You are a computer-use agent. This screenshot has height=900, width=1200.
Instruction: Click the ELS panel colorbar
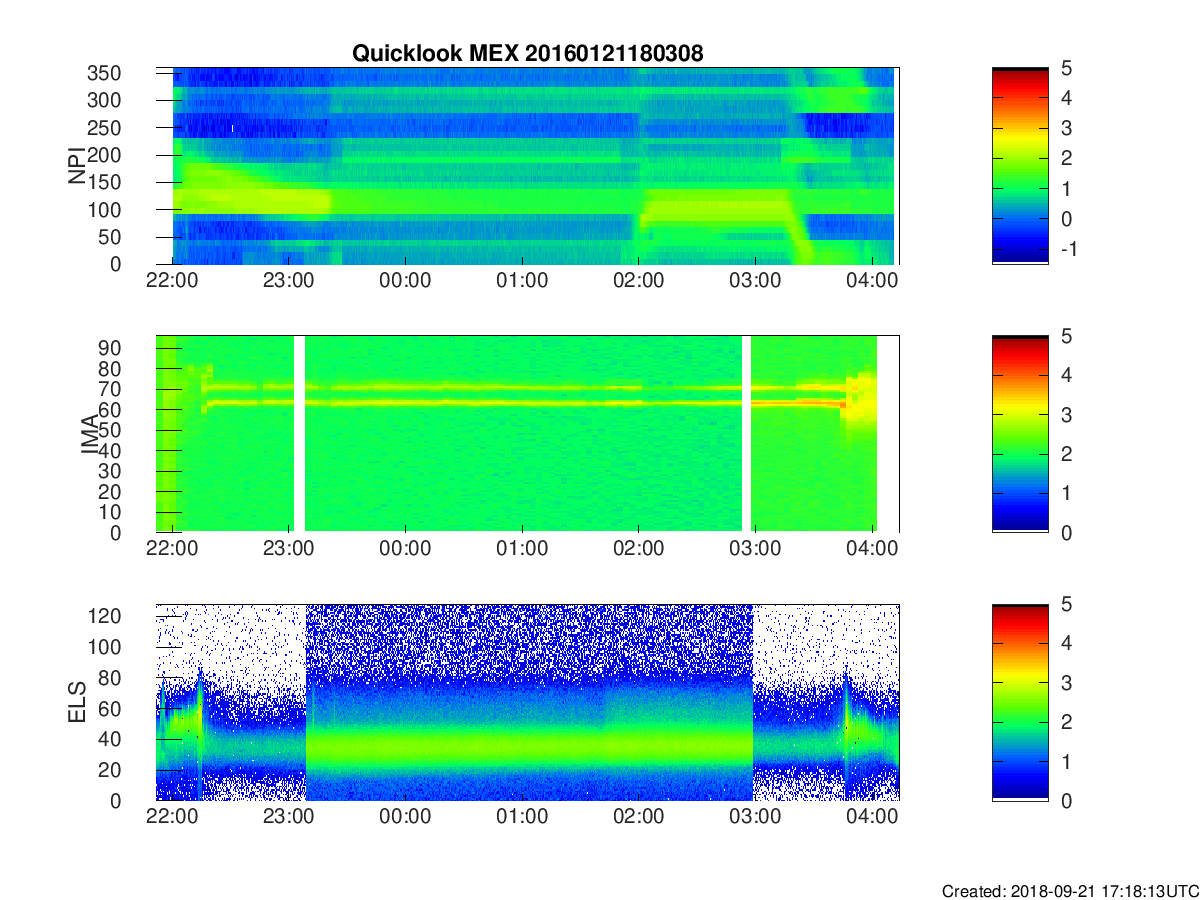tap(1020, 702)
